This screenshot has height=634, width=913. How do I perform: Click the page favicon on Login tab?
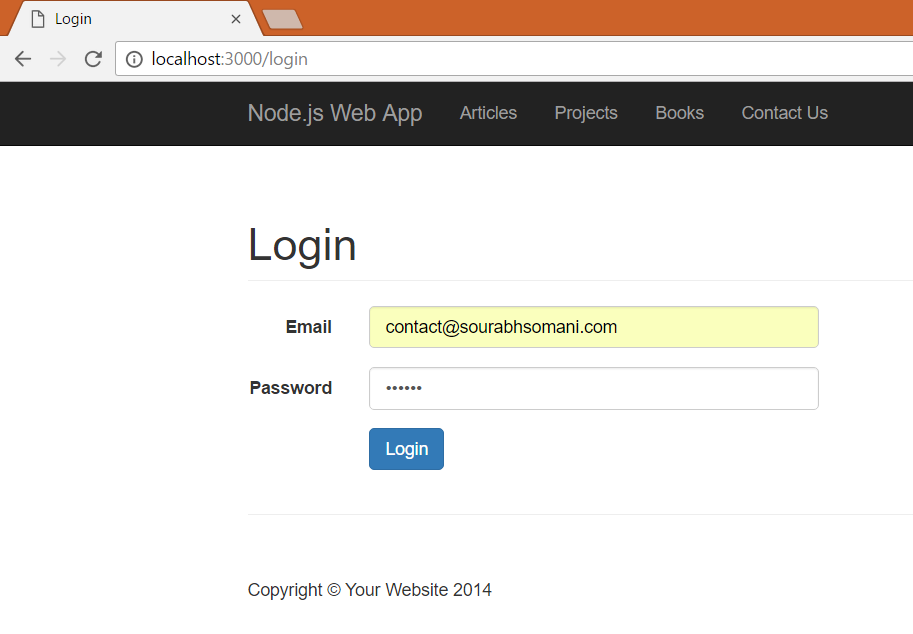(38, 19)
